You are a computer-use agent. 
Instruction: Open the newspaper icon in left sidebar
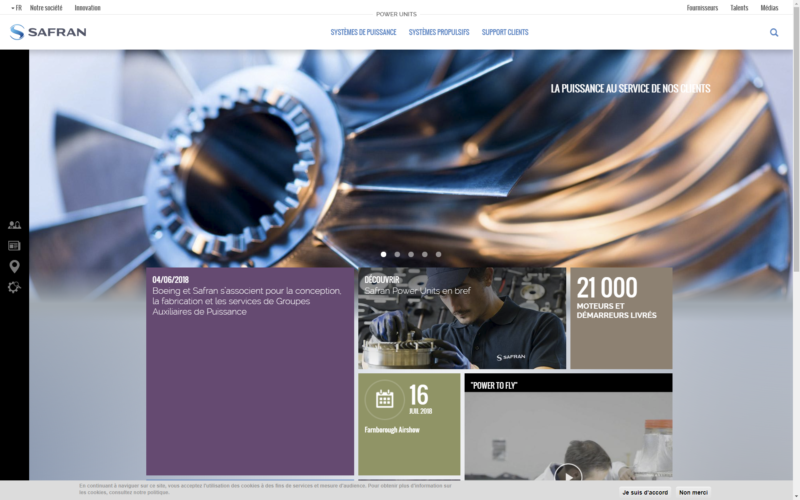tap(14, 246)
